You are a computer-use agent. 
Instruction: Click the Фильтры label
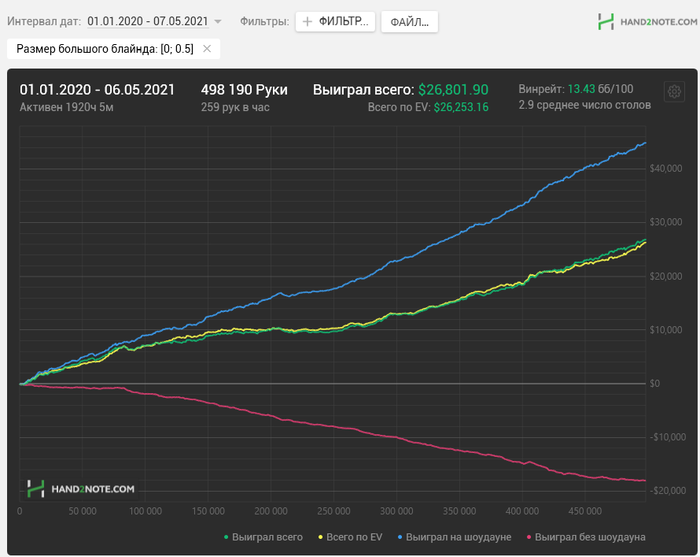(264, 21)
